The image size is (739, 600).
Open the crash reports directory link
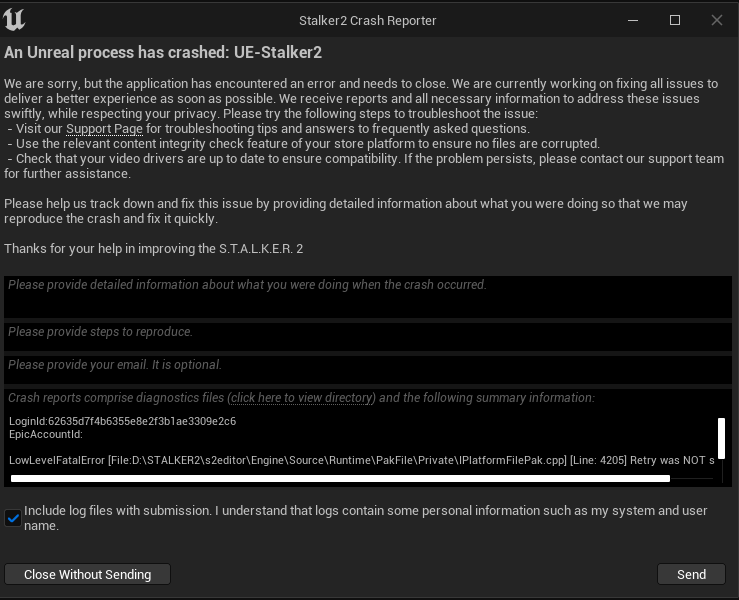302,398
